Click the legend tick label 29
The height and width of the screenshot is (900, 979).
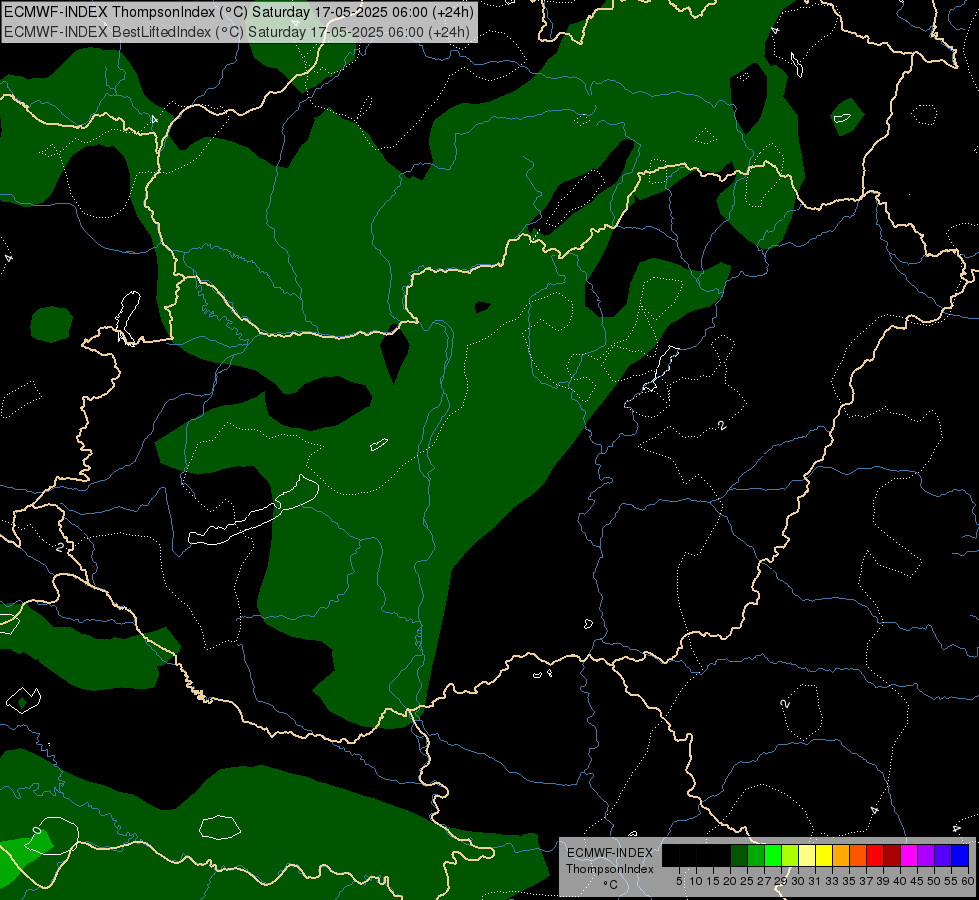tap(781, 881)
